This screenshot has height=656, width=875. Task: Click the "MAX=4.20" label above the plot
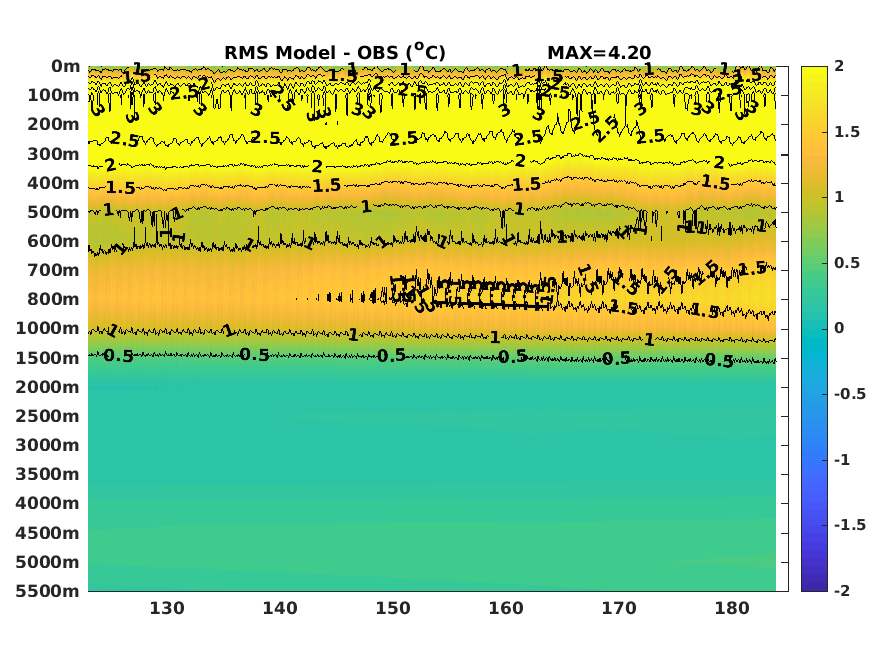click(599, 52)
